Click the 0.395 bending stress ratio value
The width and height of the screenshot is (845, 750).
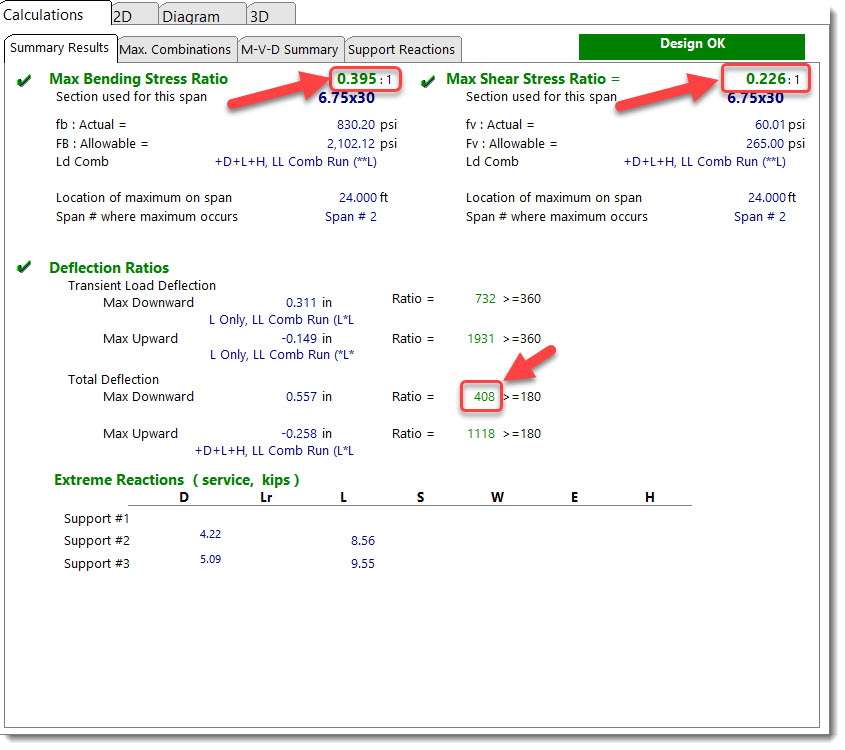356,79
